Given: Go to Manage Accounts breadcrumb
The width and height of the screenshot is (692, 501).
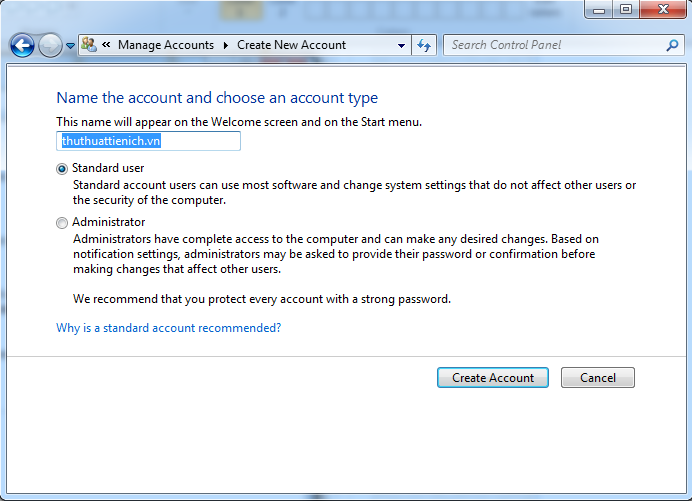Looking at the screenshot, I should click(x=165, y=45).
